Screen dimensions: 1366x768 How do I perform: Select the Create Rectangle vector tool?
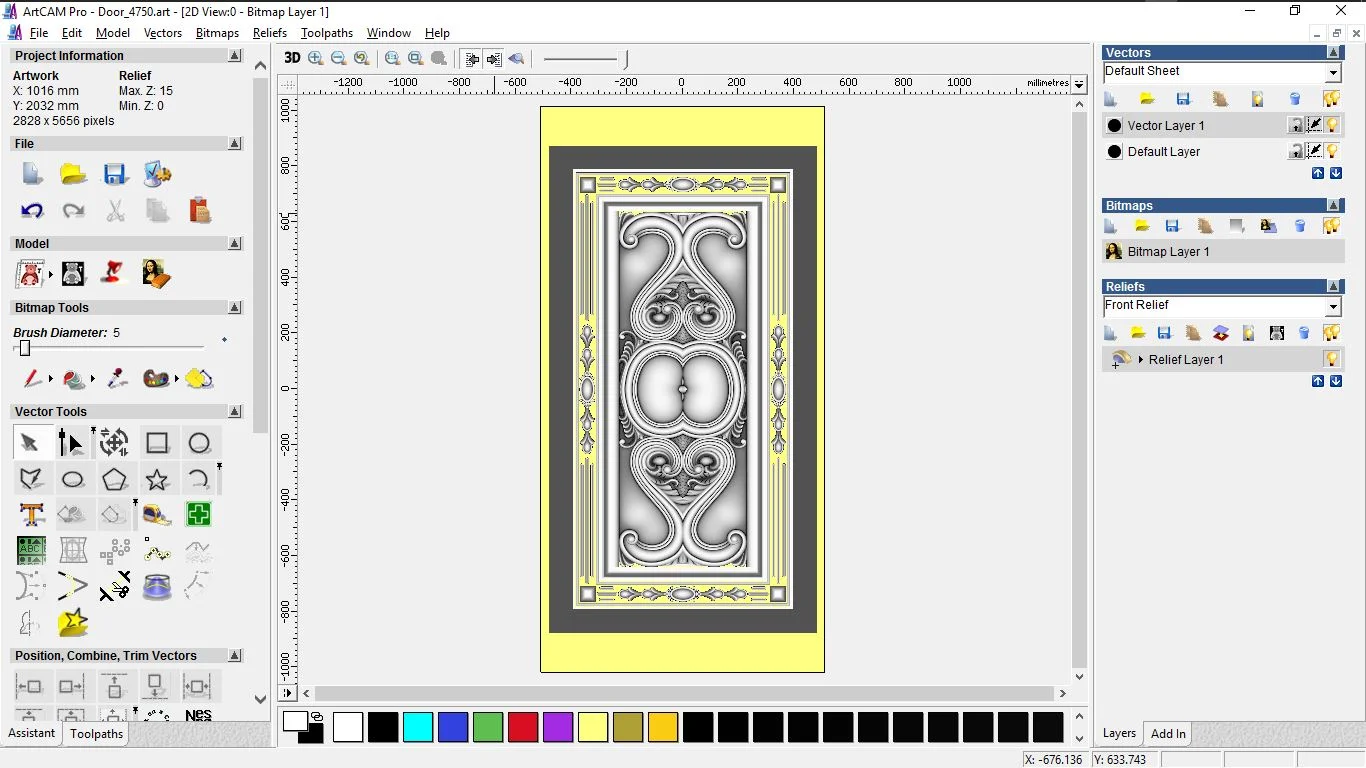(x=157, y=443)
